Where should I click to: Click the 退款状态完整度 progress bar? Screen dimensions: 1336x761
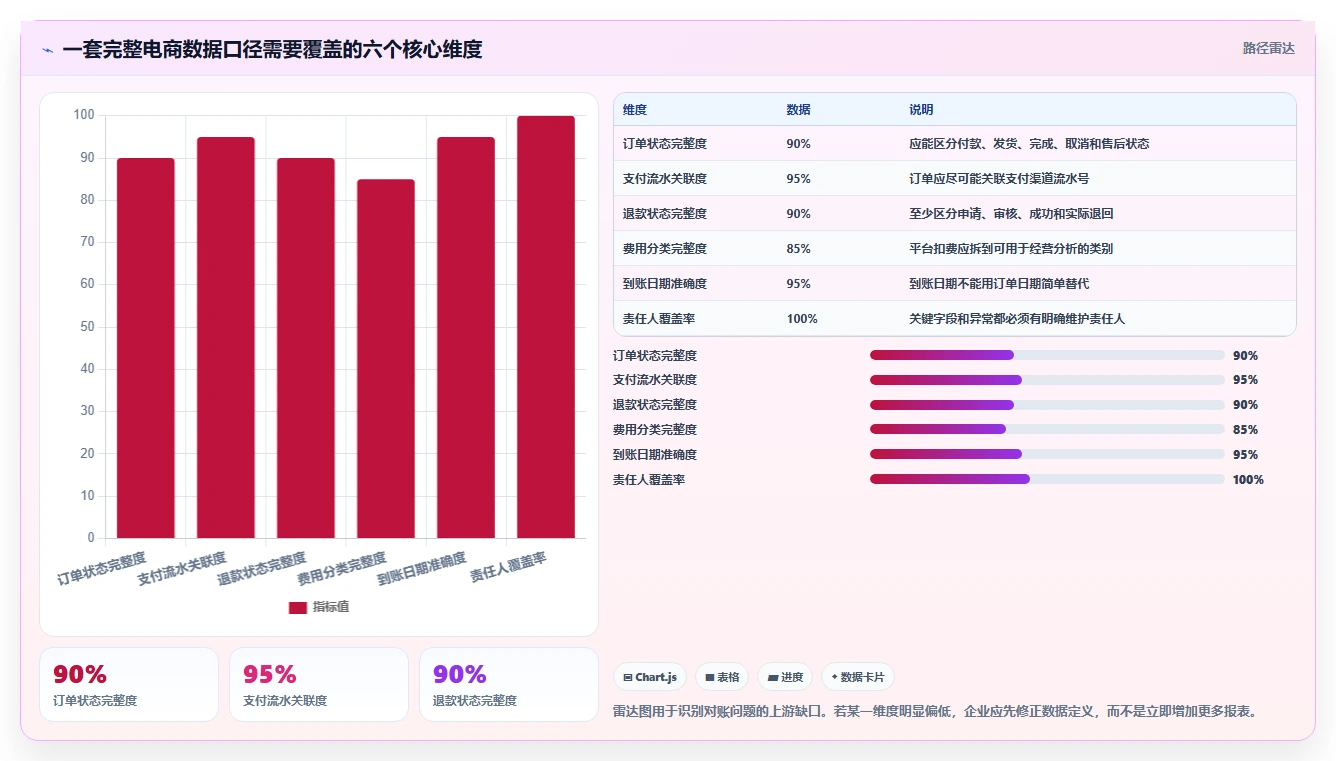(1047, 405)
